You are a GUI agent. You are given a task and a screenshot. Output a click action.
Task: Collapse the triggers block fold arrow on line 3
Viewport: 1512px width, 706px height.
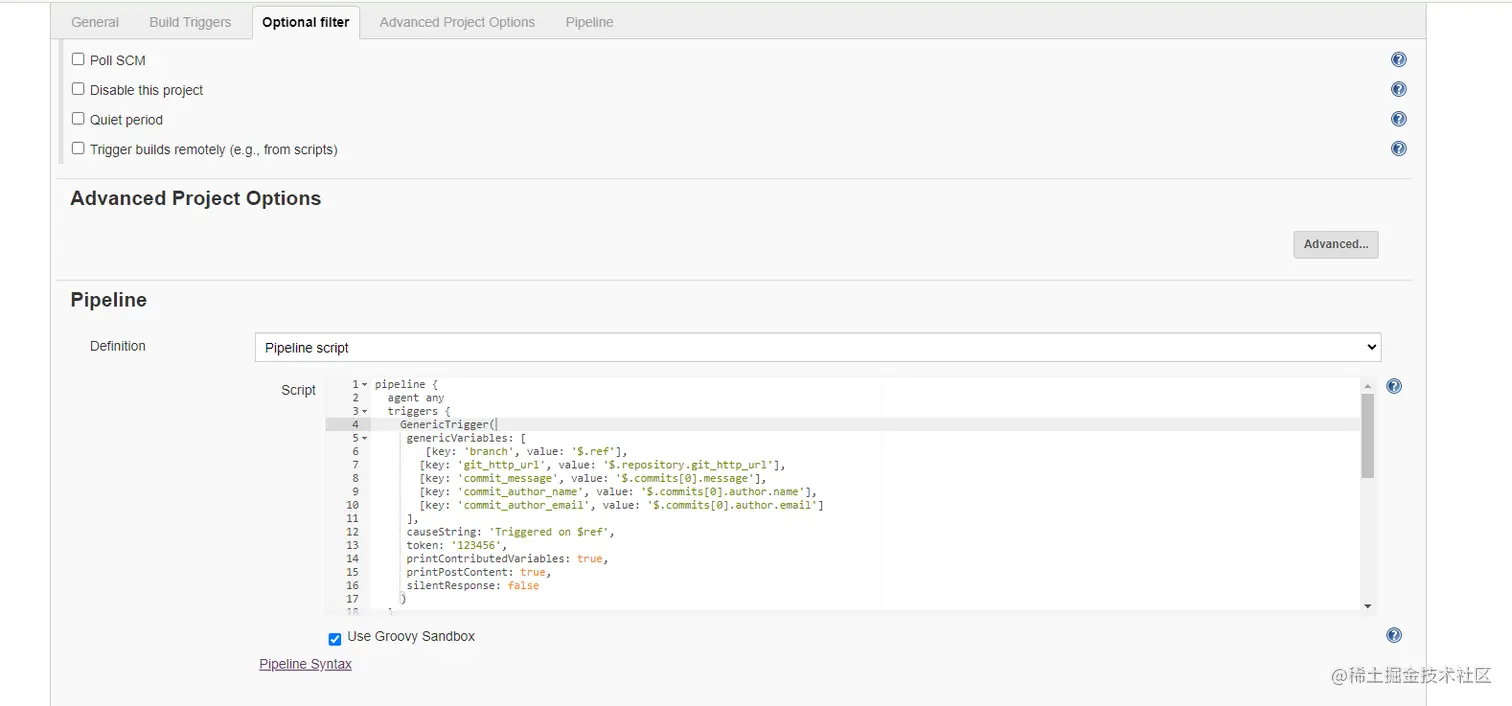pos(365,411)
